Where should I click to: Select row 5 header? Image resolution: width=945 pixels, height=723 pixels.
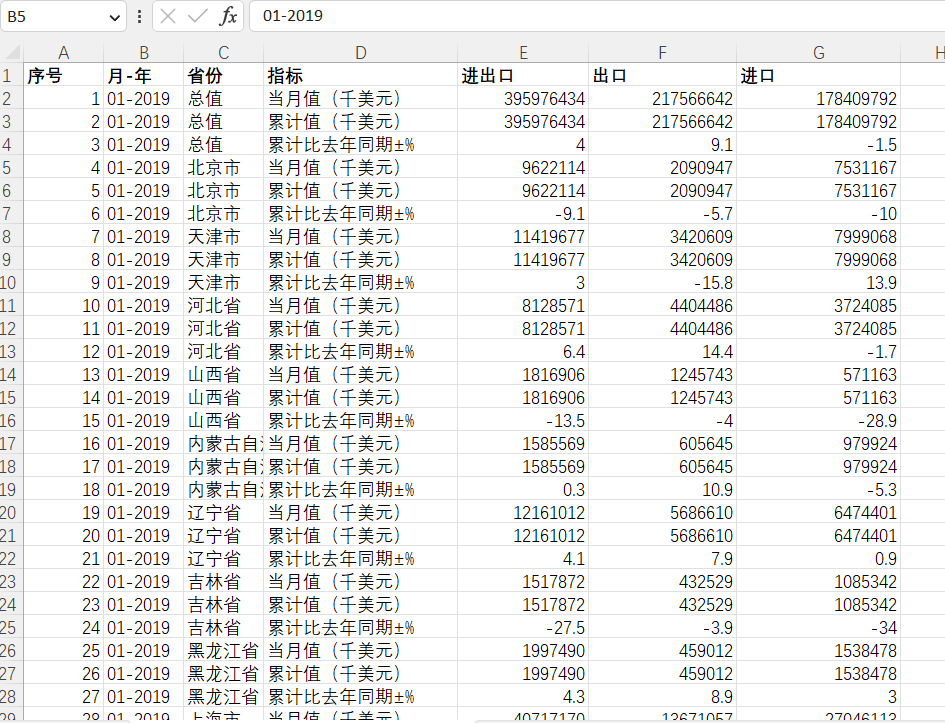click(11, 167)
